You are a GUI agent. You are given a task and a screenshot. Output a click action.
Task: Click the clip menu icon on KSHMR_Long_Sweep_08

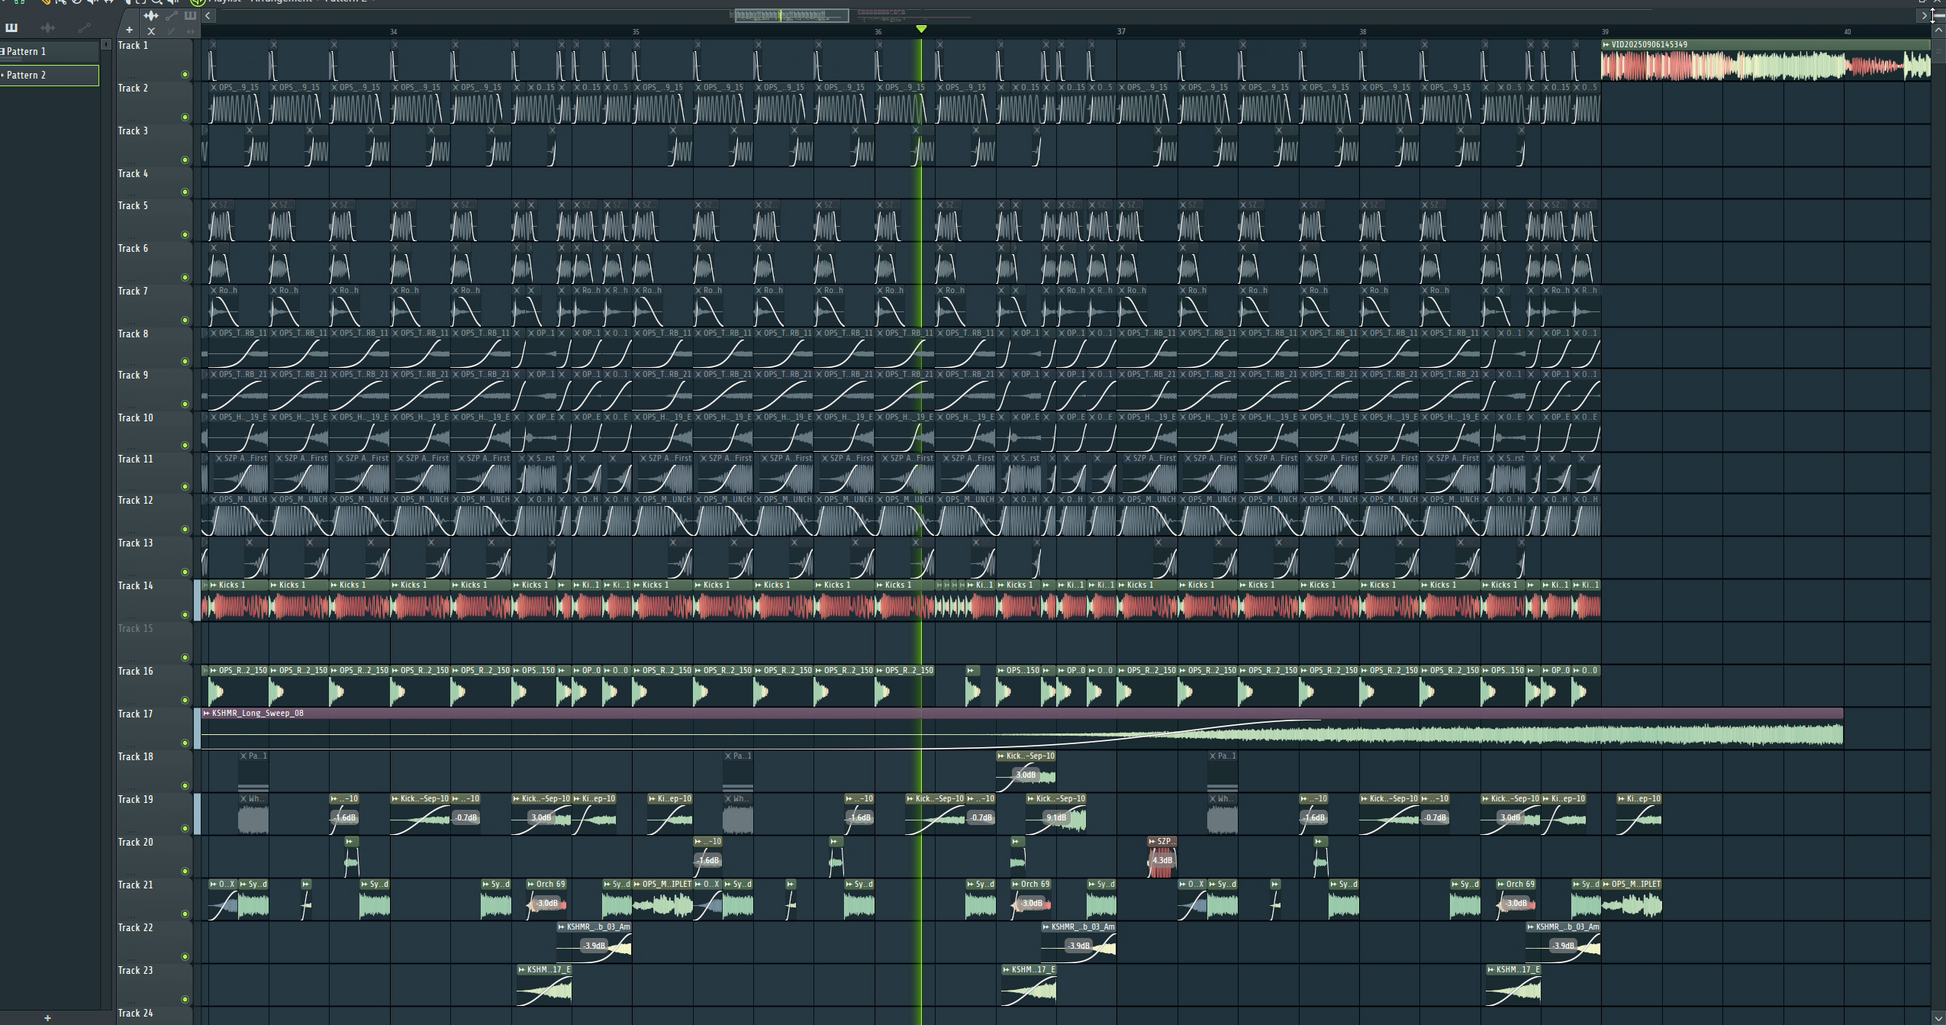click(x=206, y=714)
